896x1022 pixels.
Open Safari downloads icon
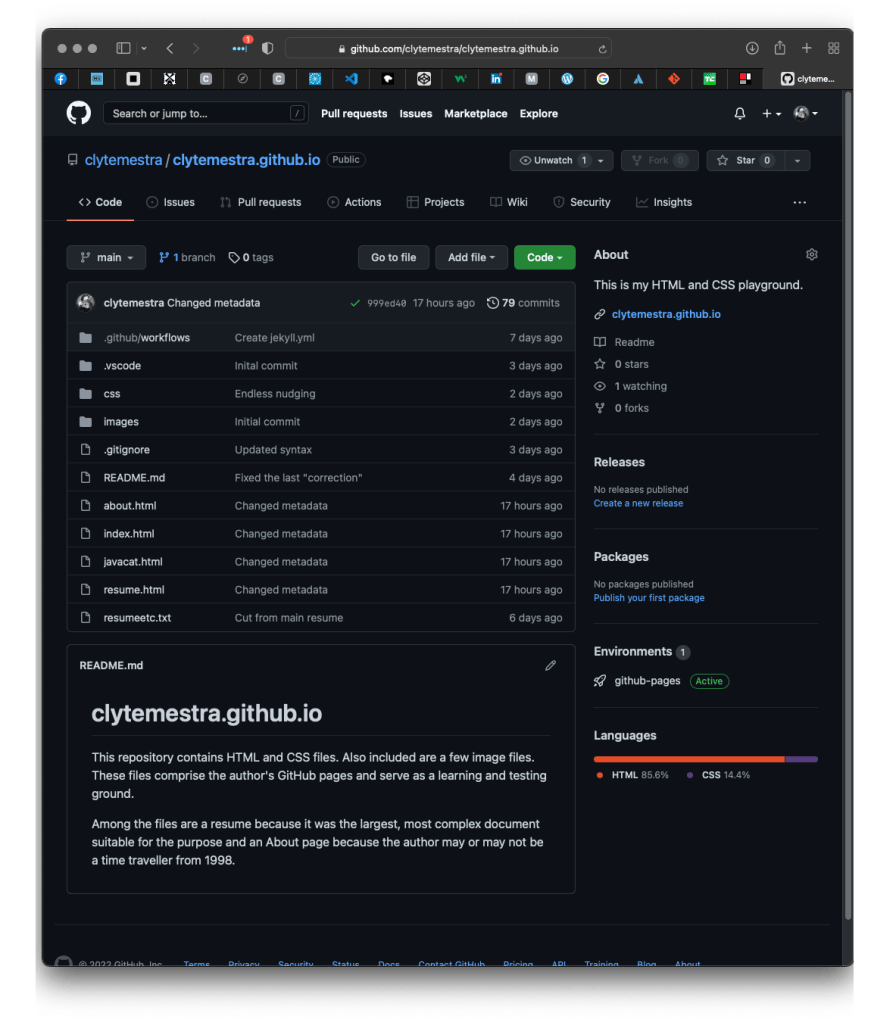(x=752, y=48)
